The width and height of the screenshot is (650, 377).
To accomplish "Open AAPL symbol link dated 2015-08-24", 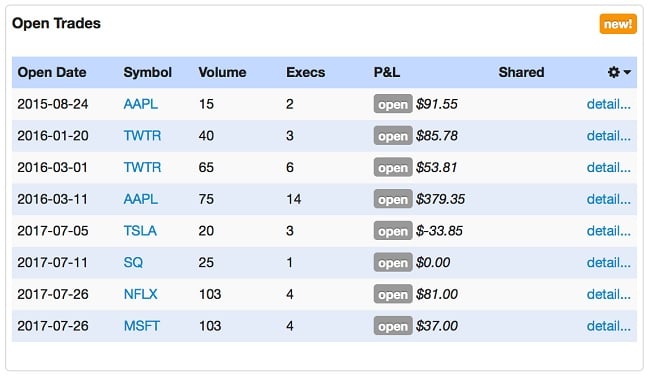I will click(141, 104).
